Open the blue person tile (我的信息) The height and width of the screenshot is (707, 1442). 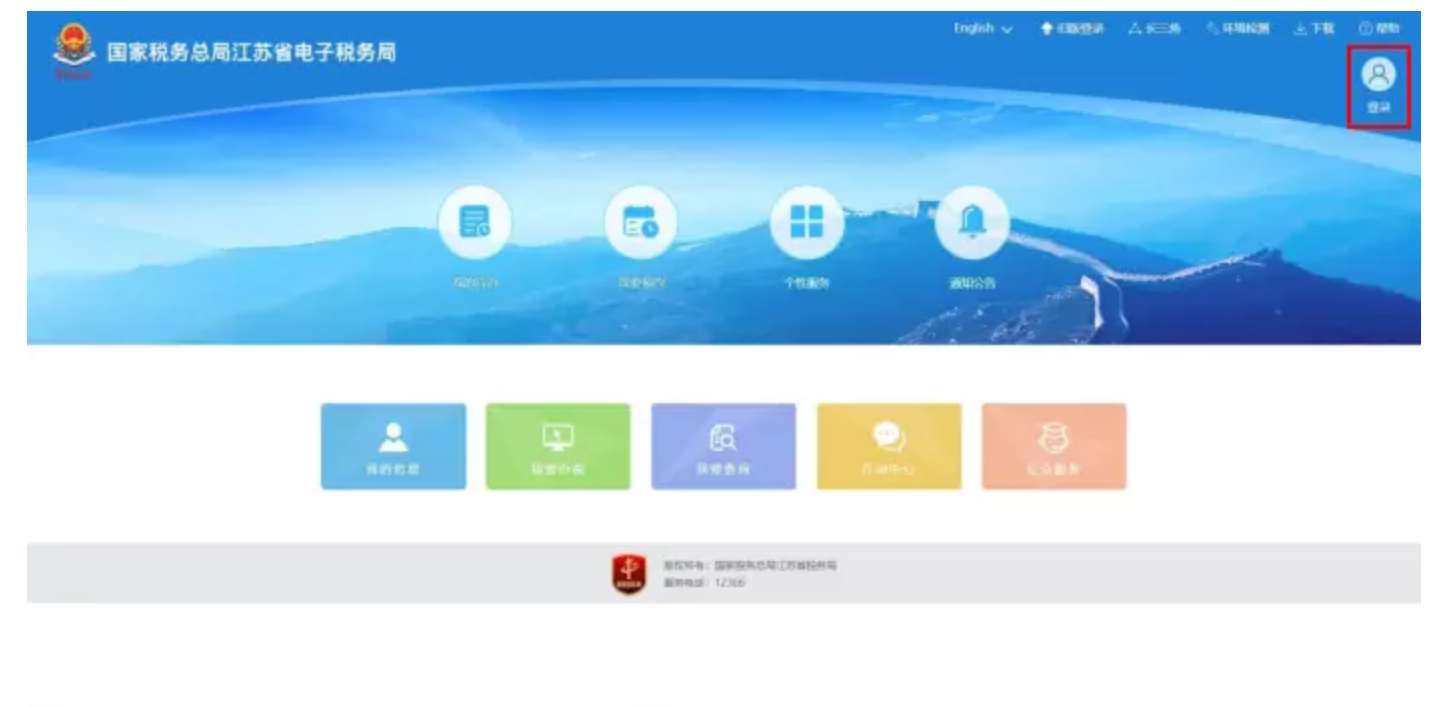click(x=393, y=446)
